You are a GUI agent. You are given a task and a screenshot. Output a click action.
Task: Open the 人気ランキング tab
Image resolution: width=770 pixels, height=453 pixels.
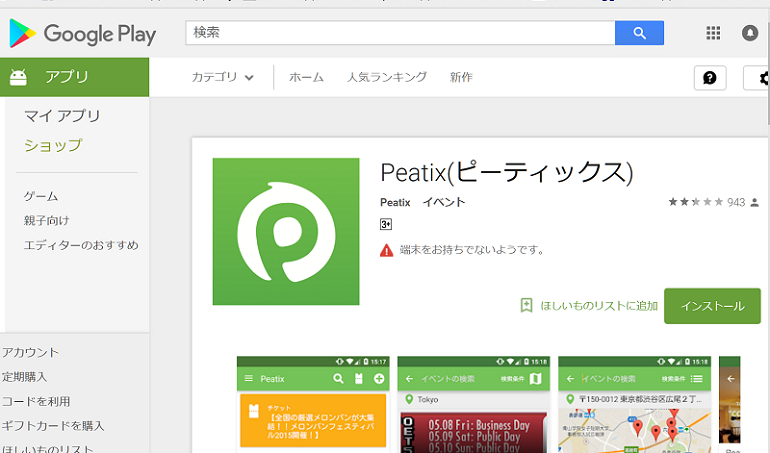click(x=387, y=77)
